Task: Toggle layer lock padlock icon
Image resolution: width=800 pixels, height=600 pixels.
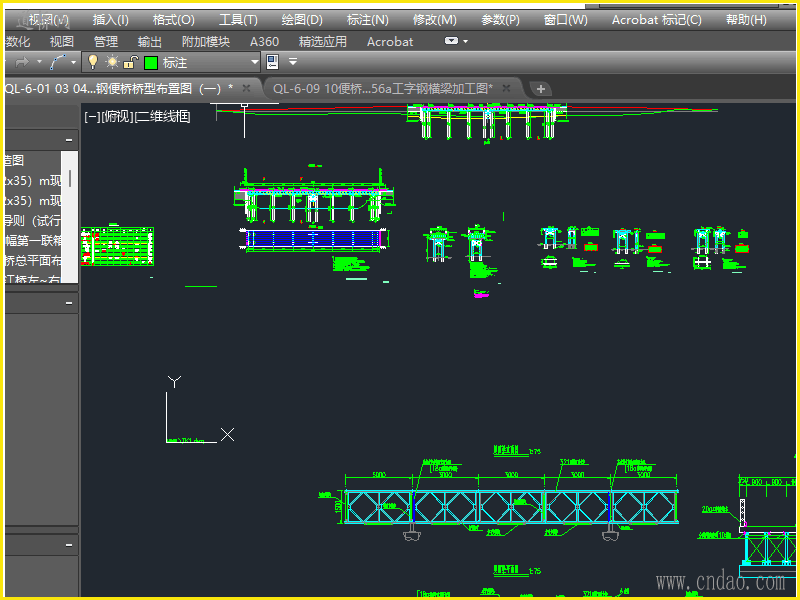Action: [x=131, y=62]
